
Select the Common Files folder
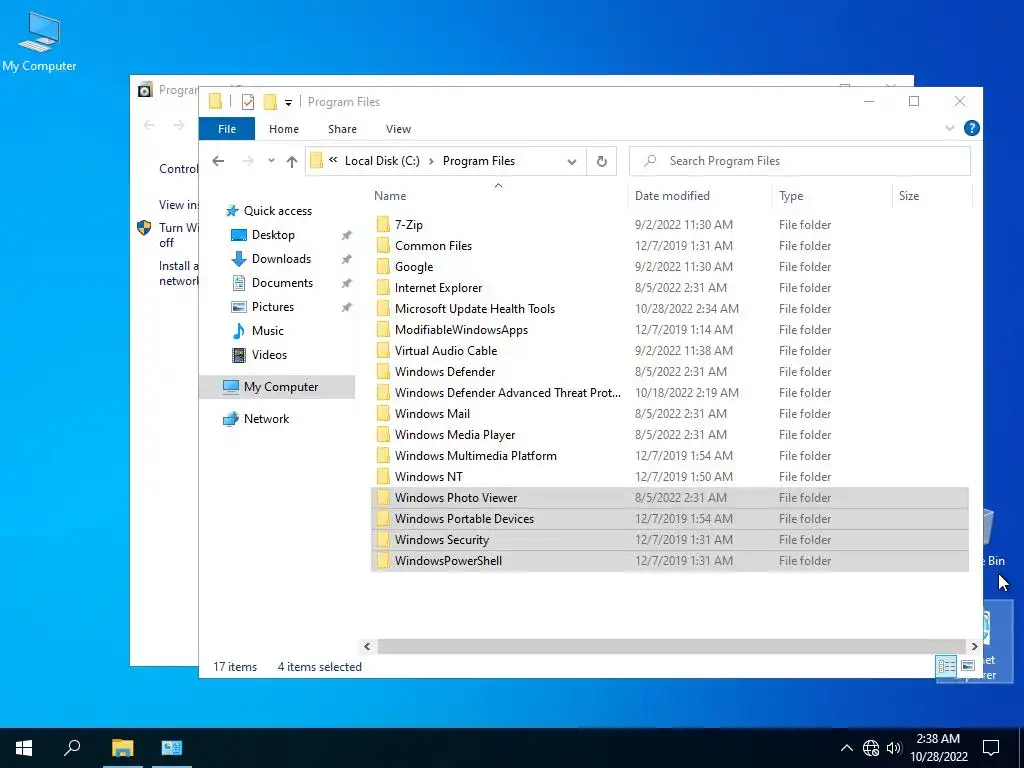[x=433, y=246]
